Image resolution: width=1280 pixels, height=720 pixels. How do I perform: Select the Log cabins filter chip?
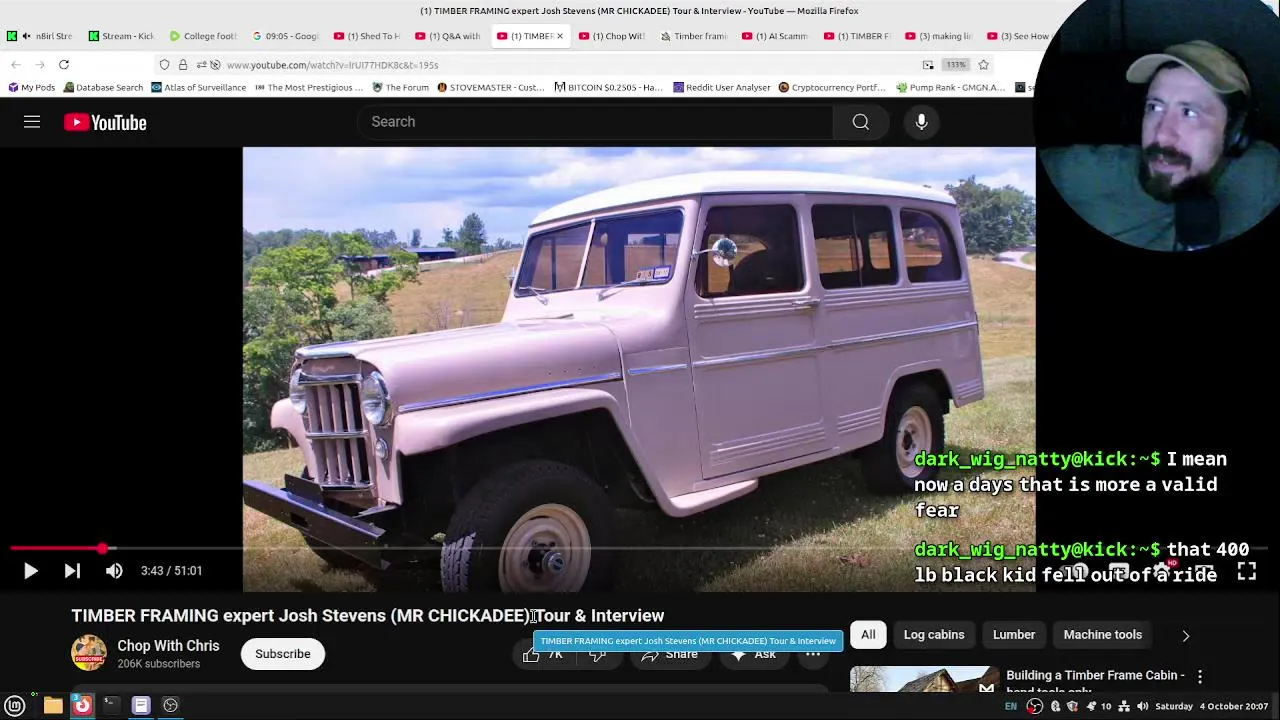click(934, 635)
